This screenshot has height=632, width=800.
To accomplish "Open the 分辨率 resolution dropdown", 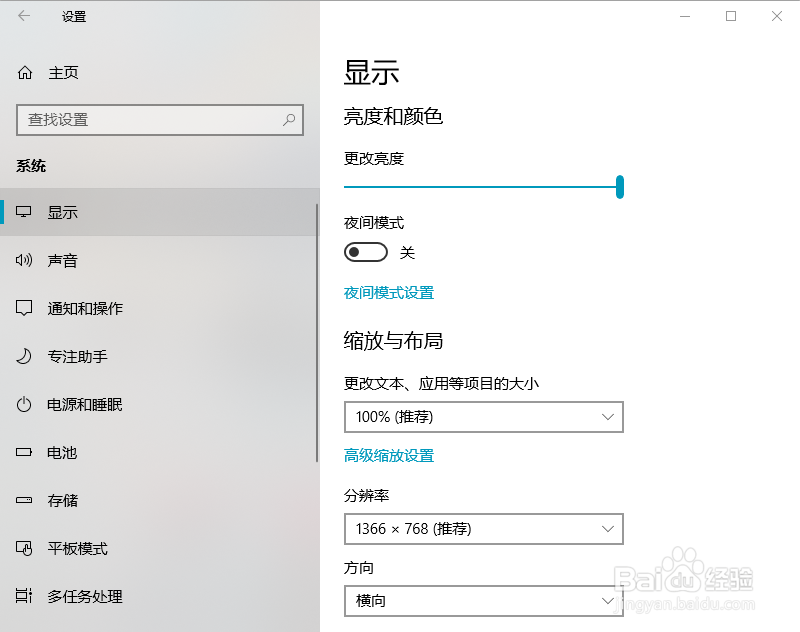I will (x=484, y=529).
